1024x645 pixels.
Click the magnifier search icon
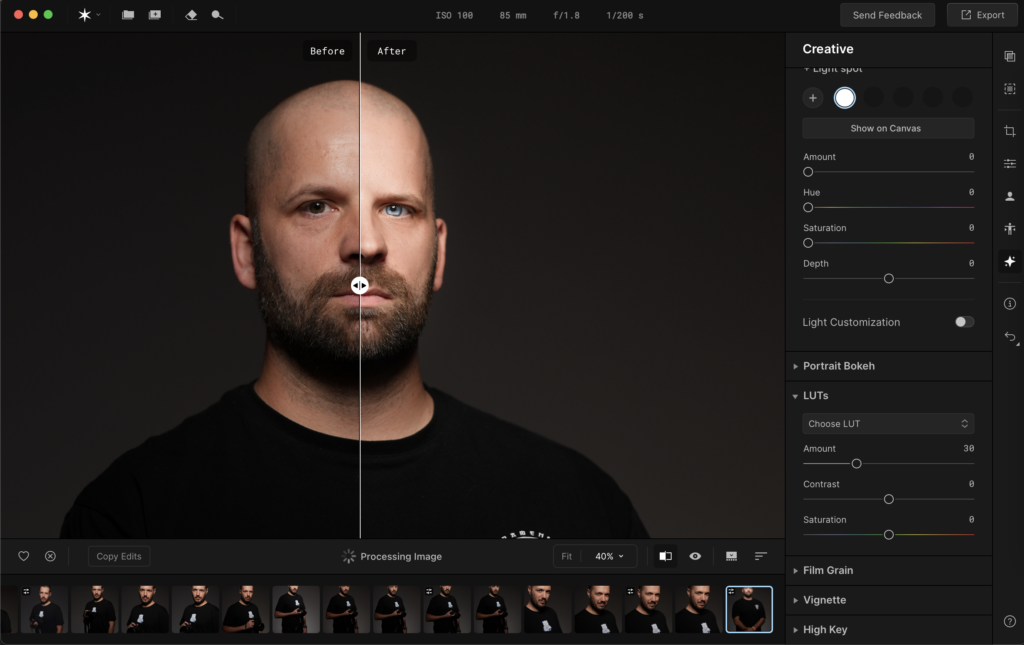(x=217, y=15)
